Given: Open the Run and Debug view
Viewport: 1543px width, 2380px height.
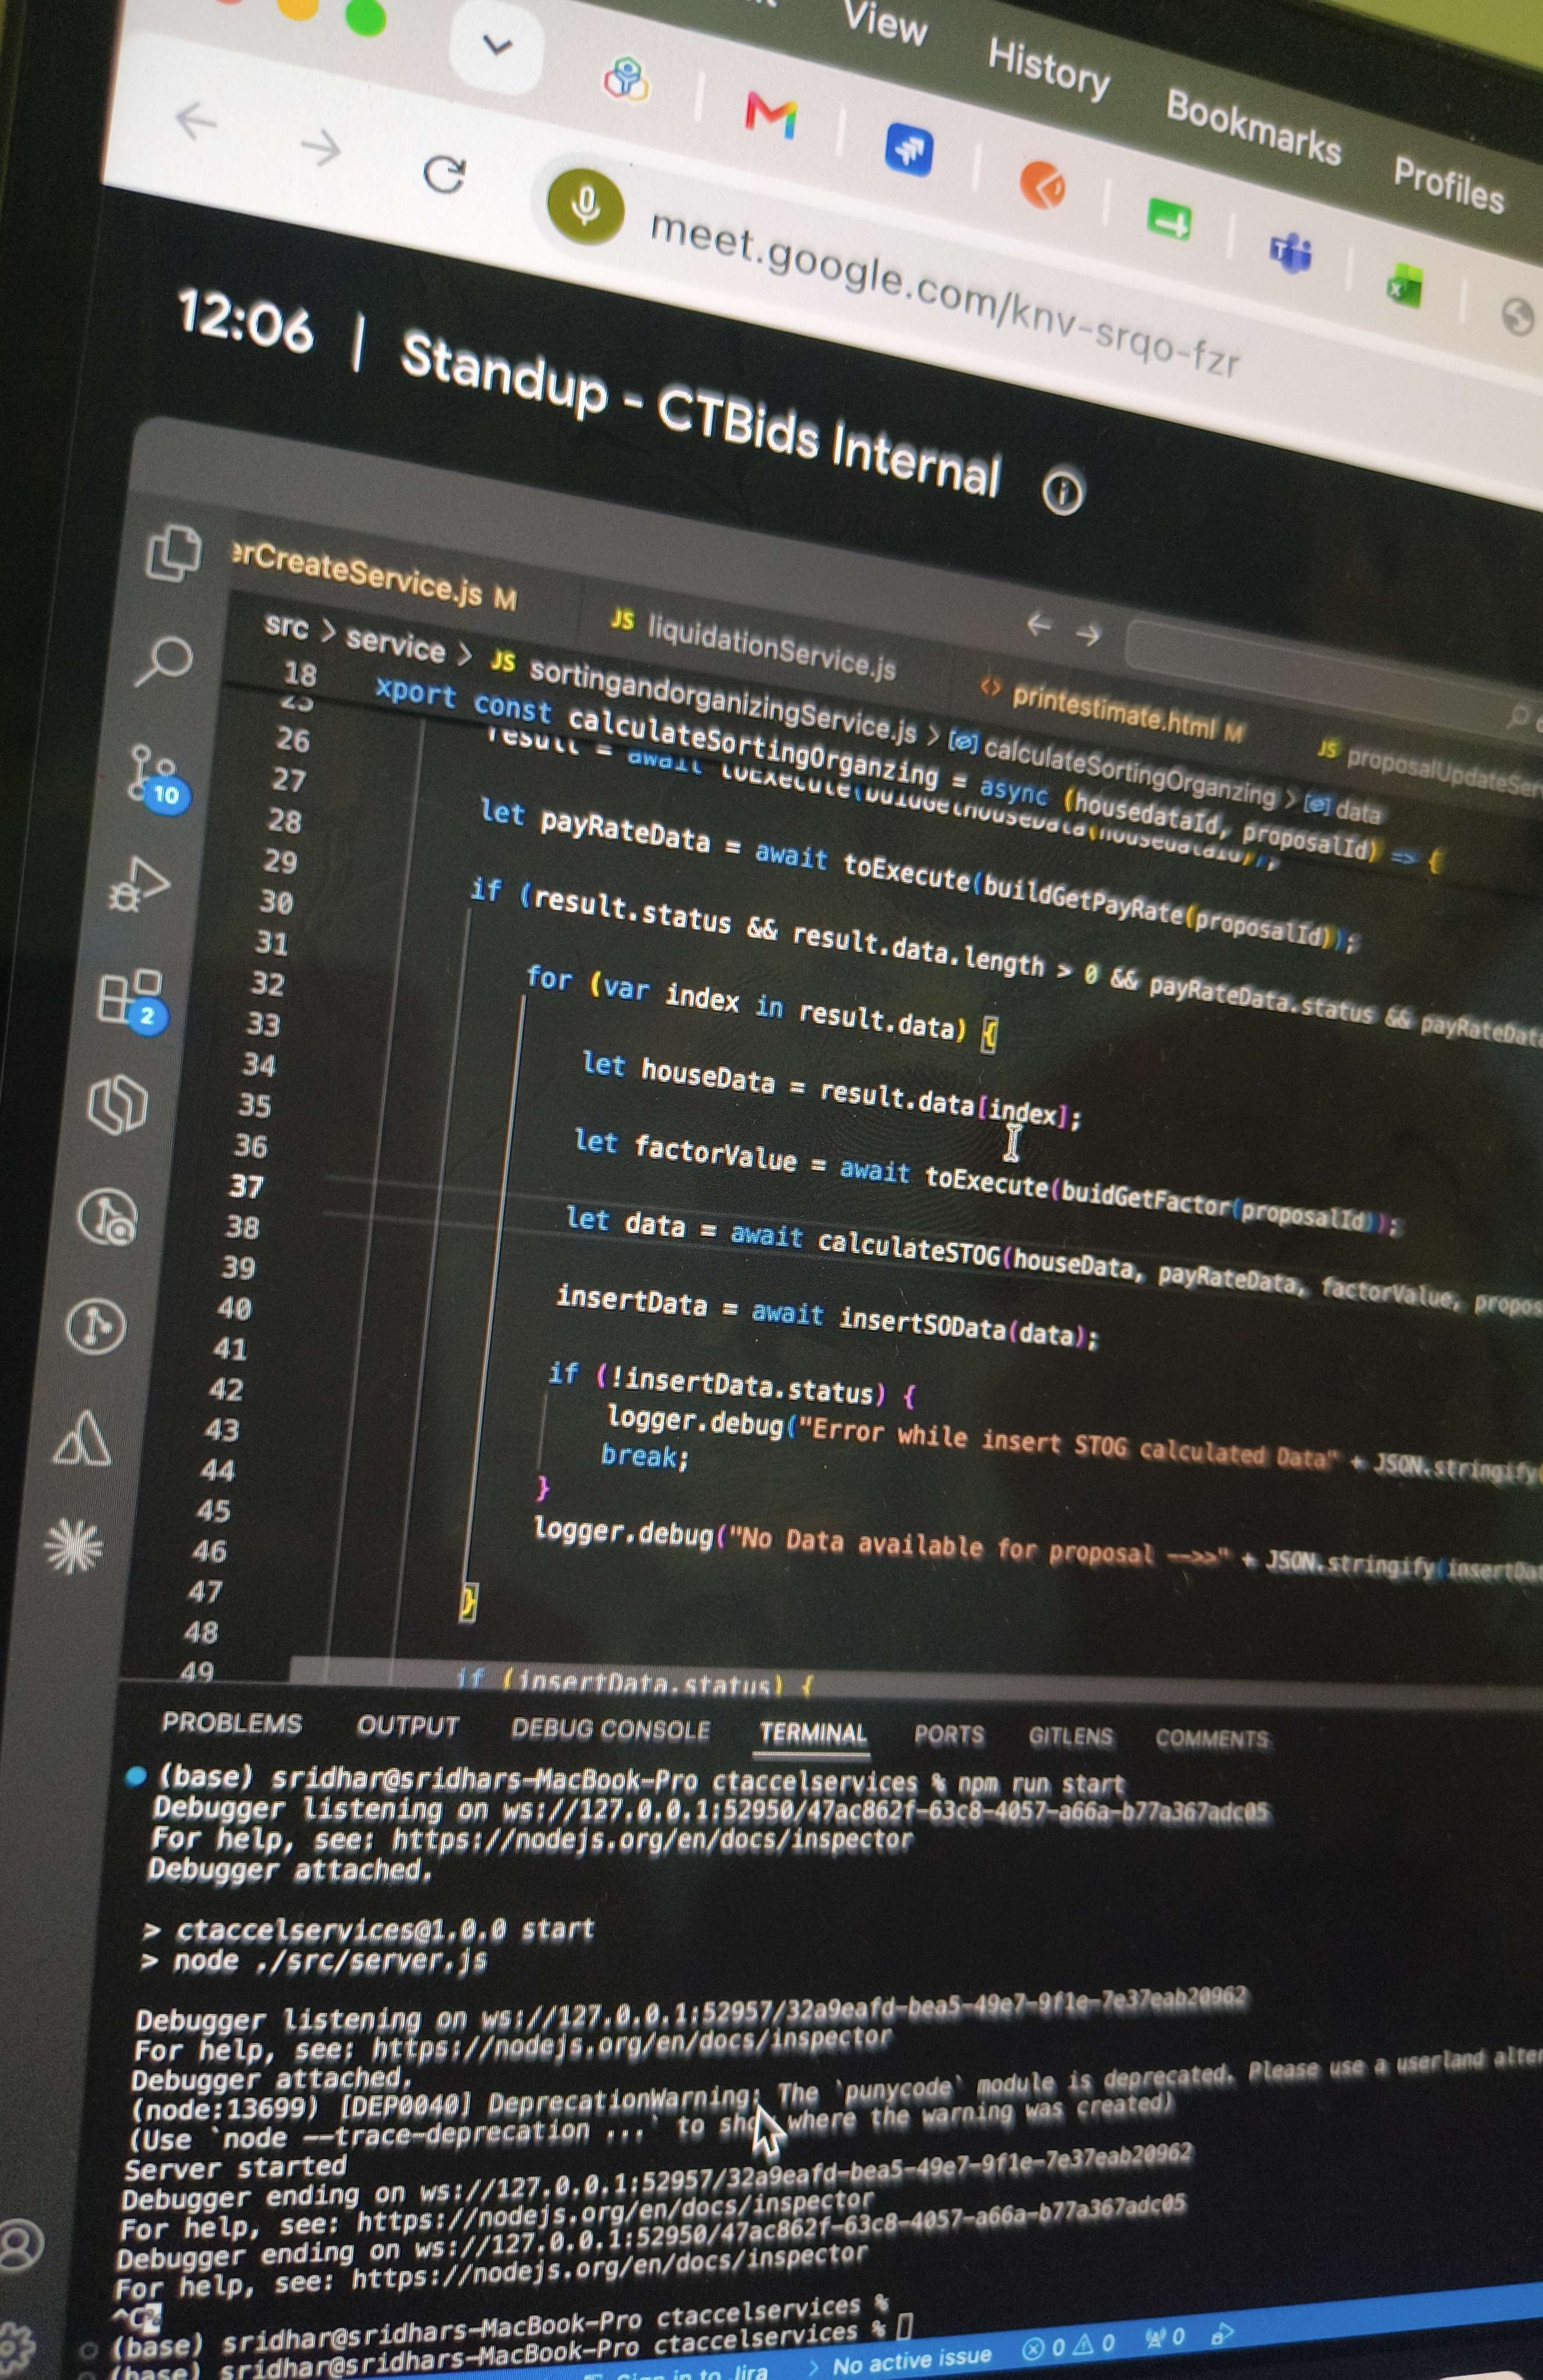Looking at the screenshot, I should (x=140, y=886).
